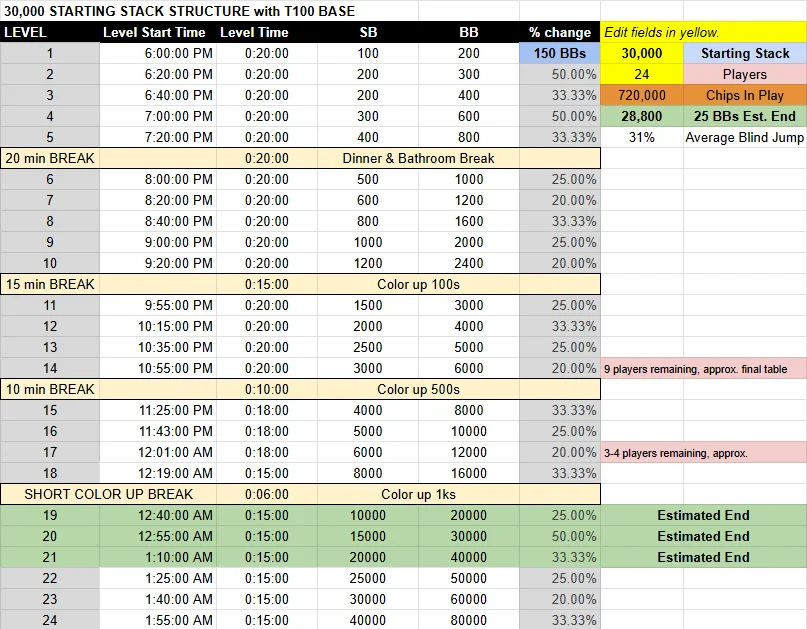Select the BB value 2400 in level 10
Image resolution: width=807 pixels, height=629 pixels.
(x=469, y=263)
